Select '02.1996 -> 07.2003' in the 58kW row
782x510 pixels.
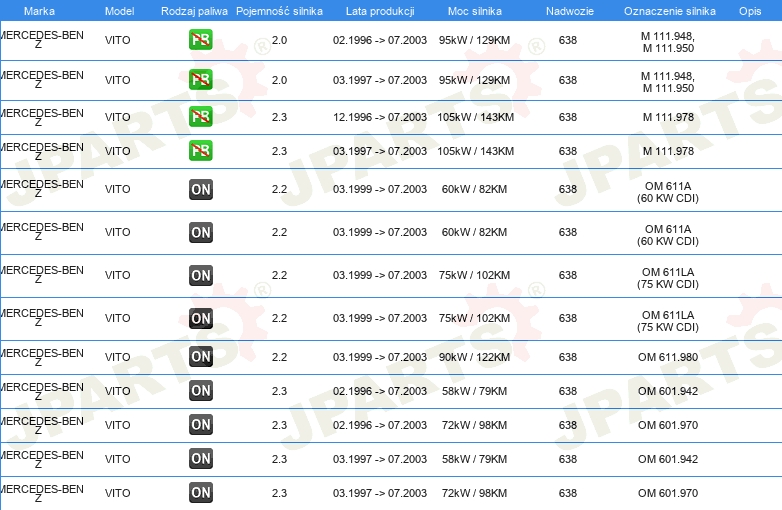pyautogui.click(x=380, y=391)
